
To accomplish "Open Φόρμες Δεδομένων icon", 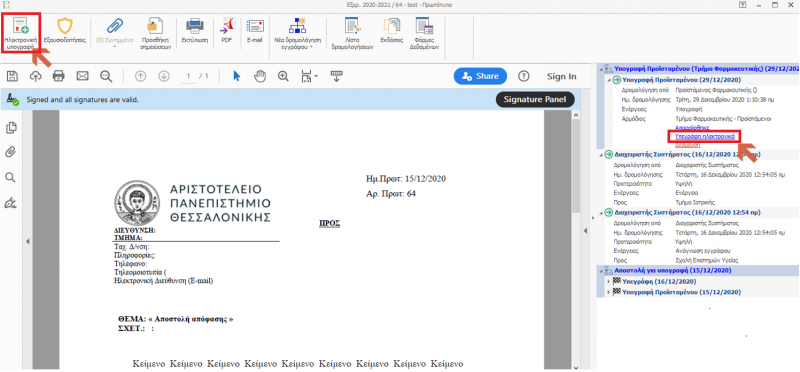I will (x=424, y=33).
